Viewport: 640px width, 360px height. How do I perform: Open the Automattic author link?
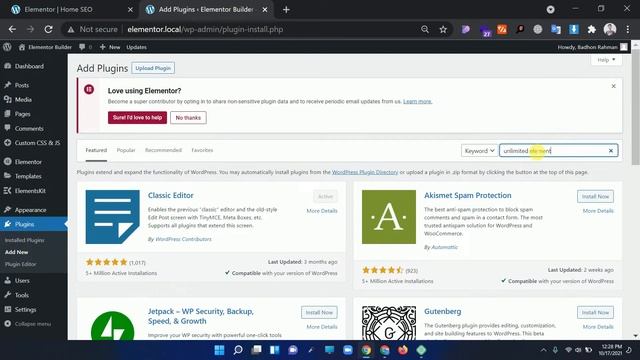coord(444,247)
